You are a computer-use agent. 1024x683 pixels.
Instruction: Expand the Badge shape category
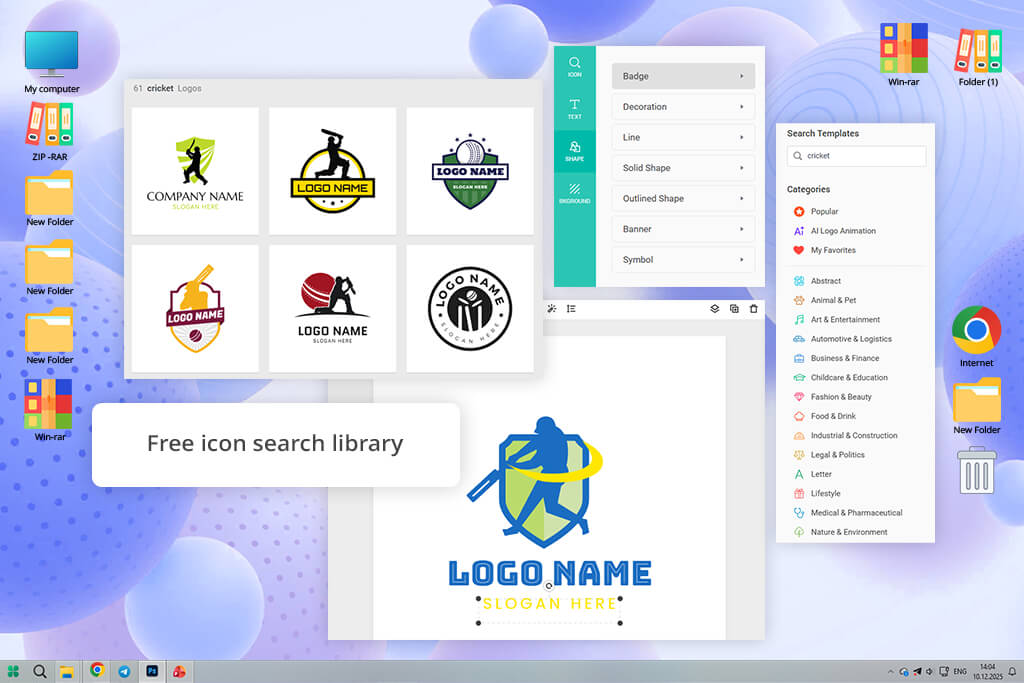click(683, 76)
